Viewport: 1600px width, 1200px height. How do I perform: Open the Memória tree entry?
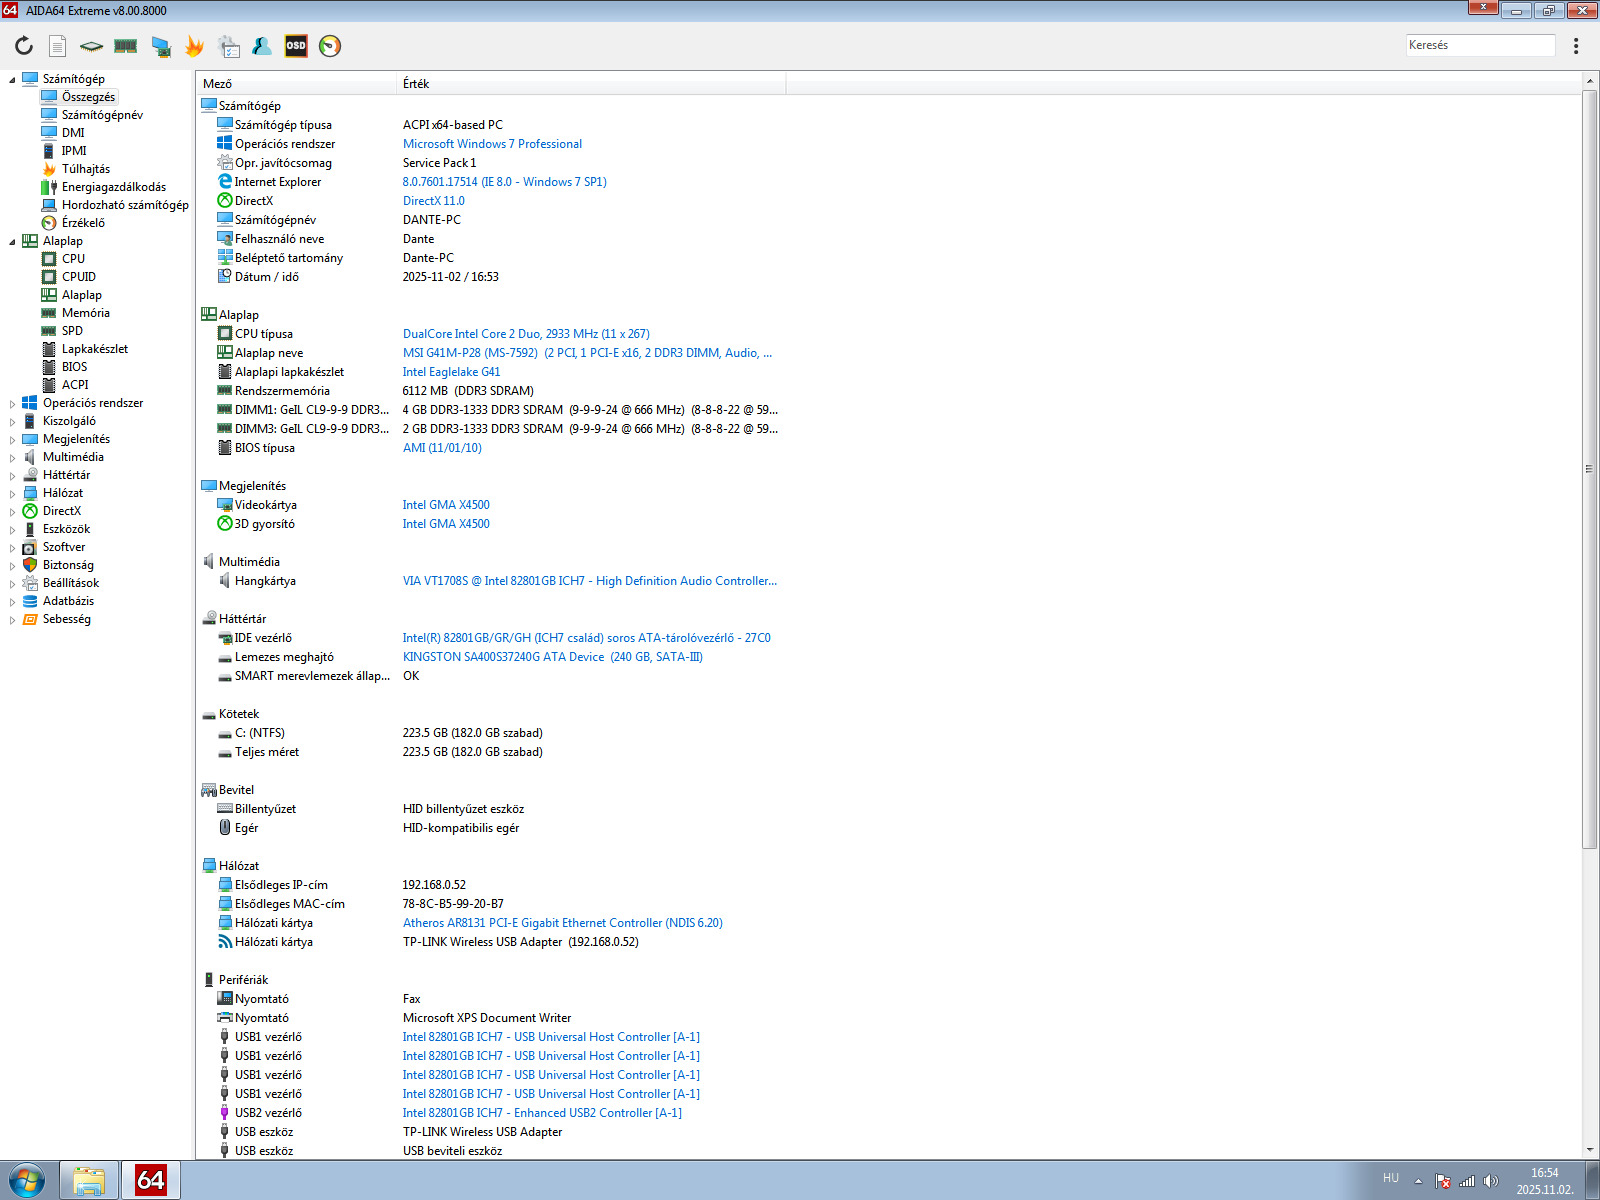[86, 313]
